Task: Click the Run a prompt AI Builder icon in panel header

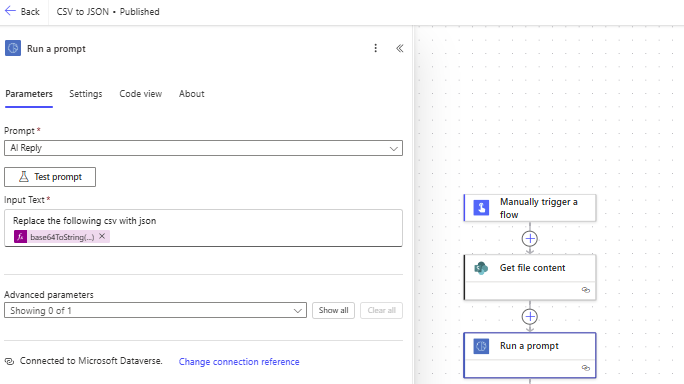Action: tap(13, 48)
